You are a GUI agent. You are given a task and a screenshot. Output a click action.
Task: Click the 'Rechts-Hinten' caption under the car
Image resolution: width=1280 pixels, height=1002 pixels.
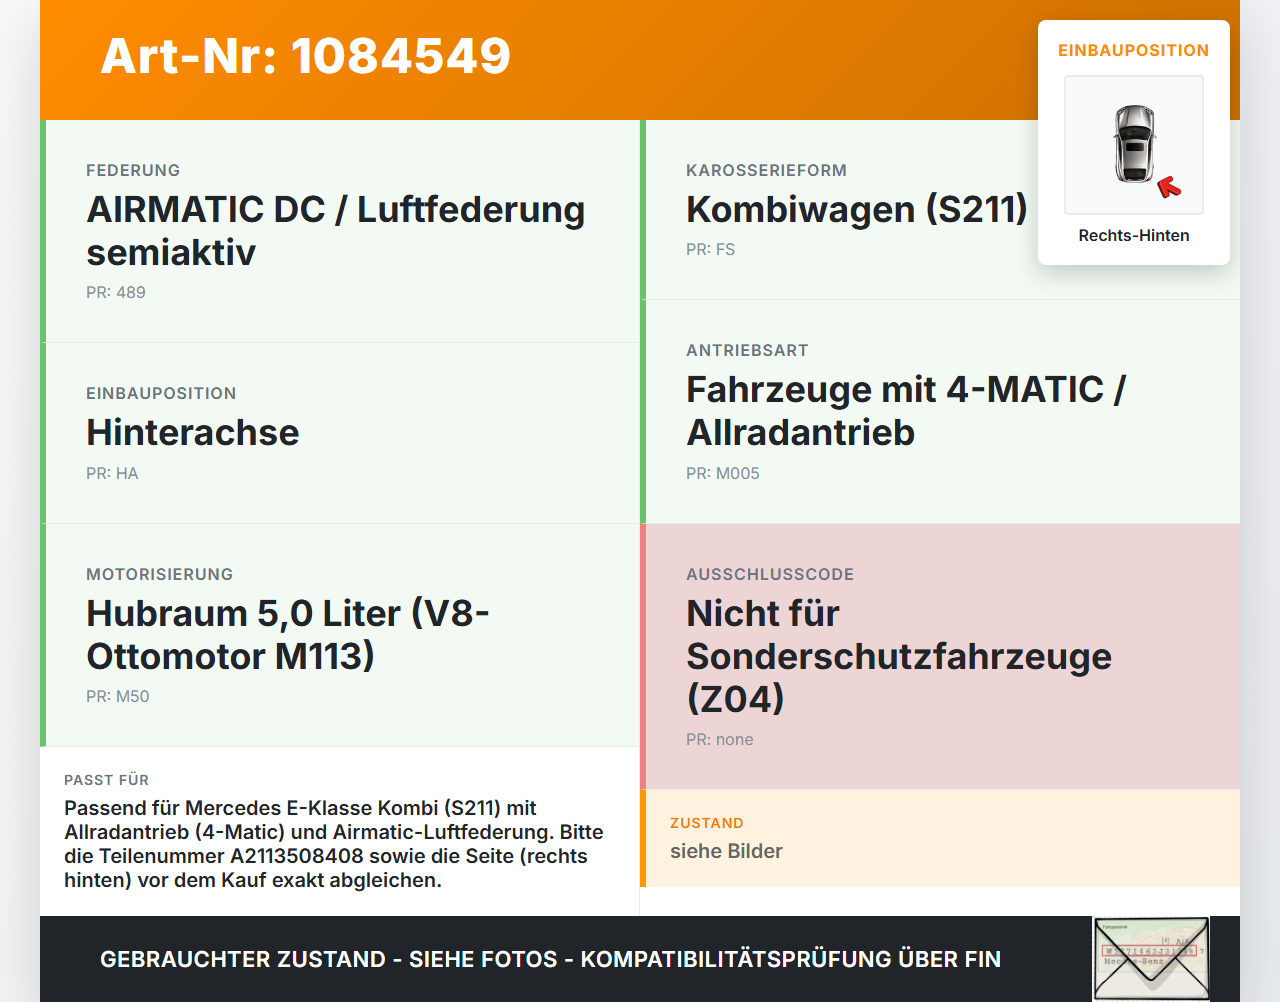click(x=1134, y=236)
